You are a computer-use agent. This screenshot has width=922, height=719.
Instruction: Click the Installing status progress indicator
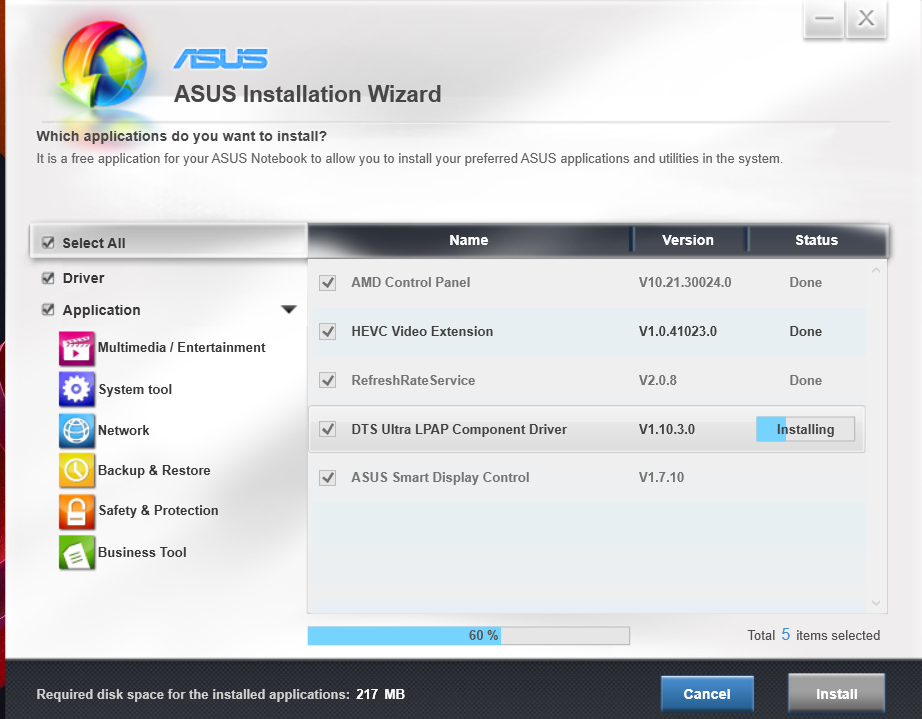tap(805, 429)
